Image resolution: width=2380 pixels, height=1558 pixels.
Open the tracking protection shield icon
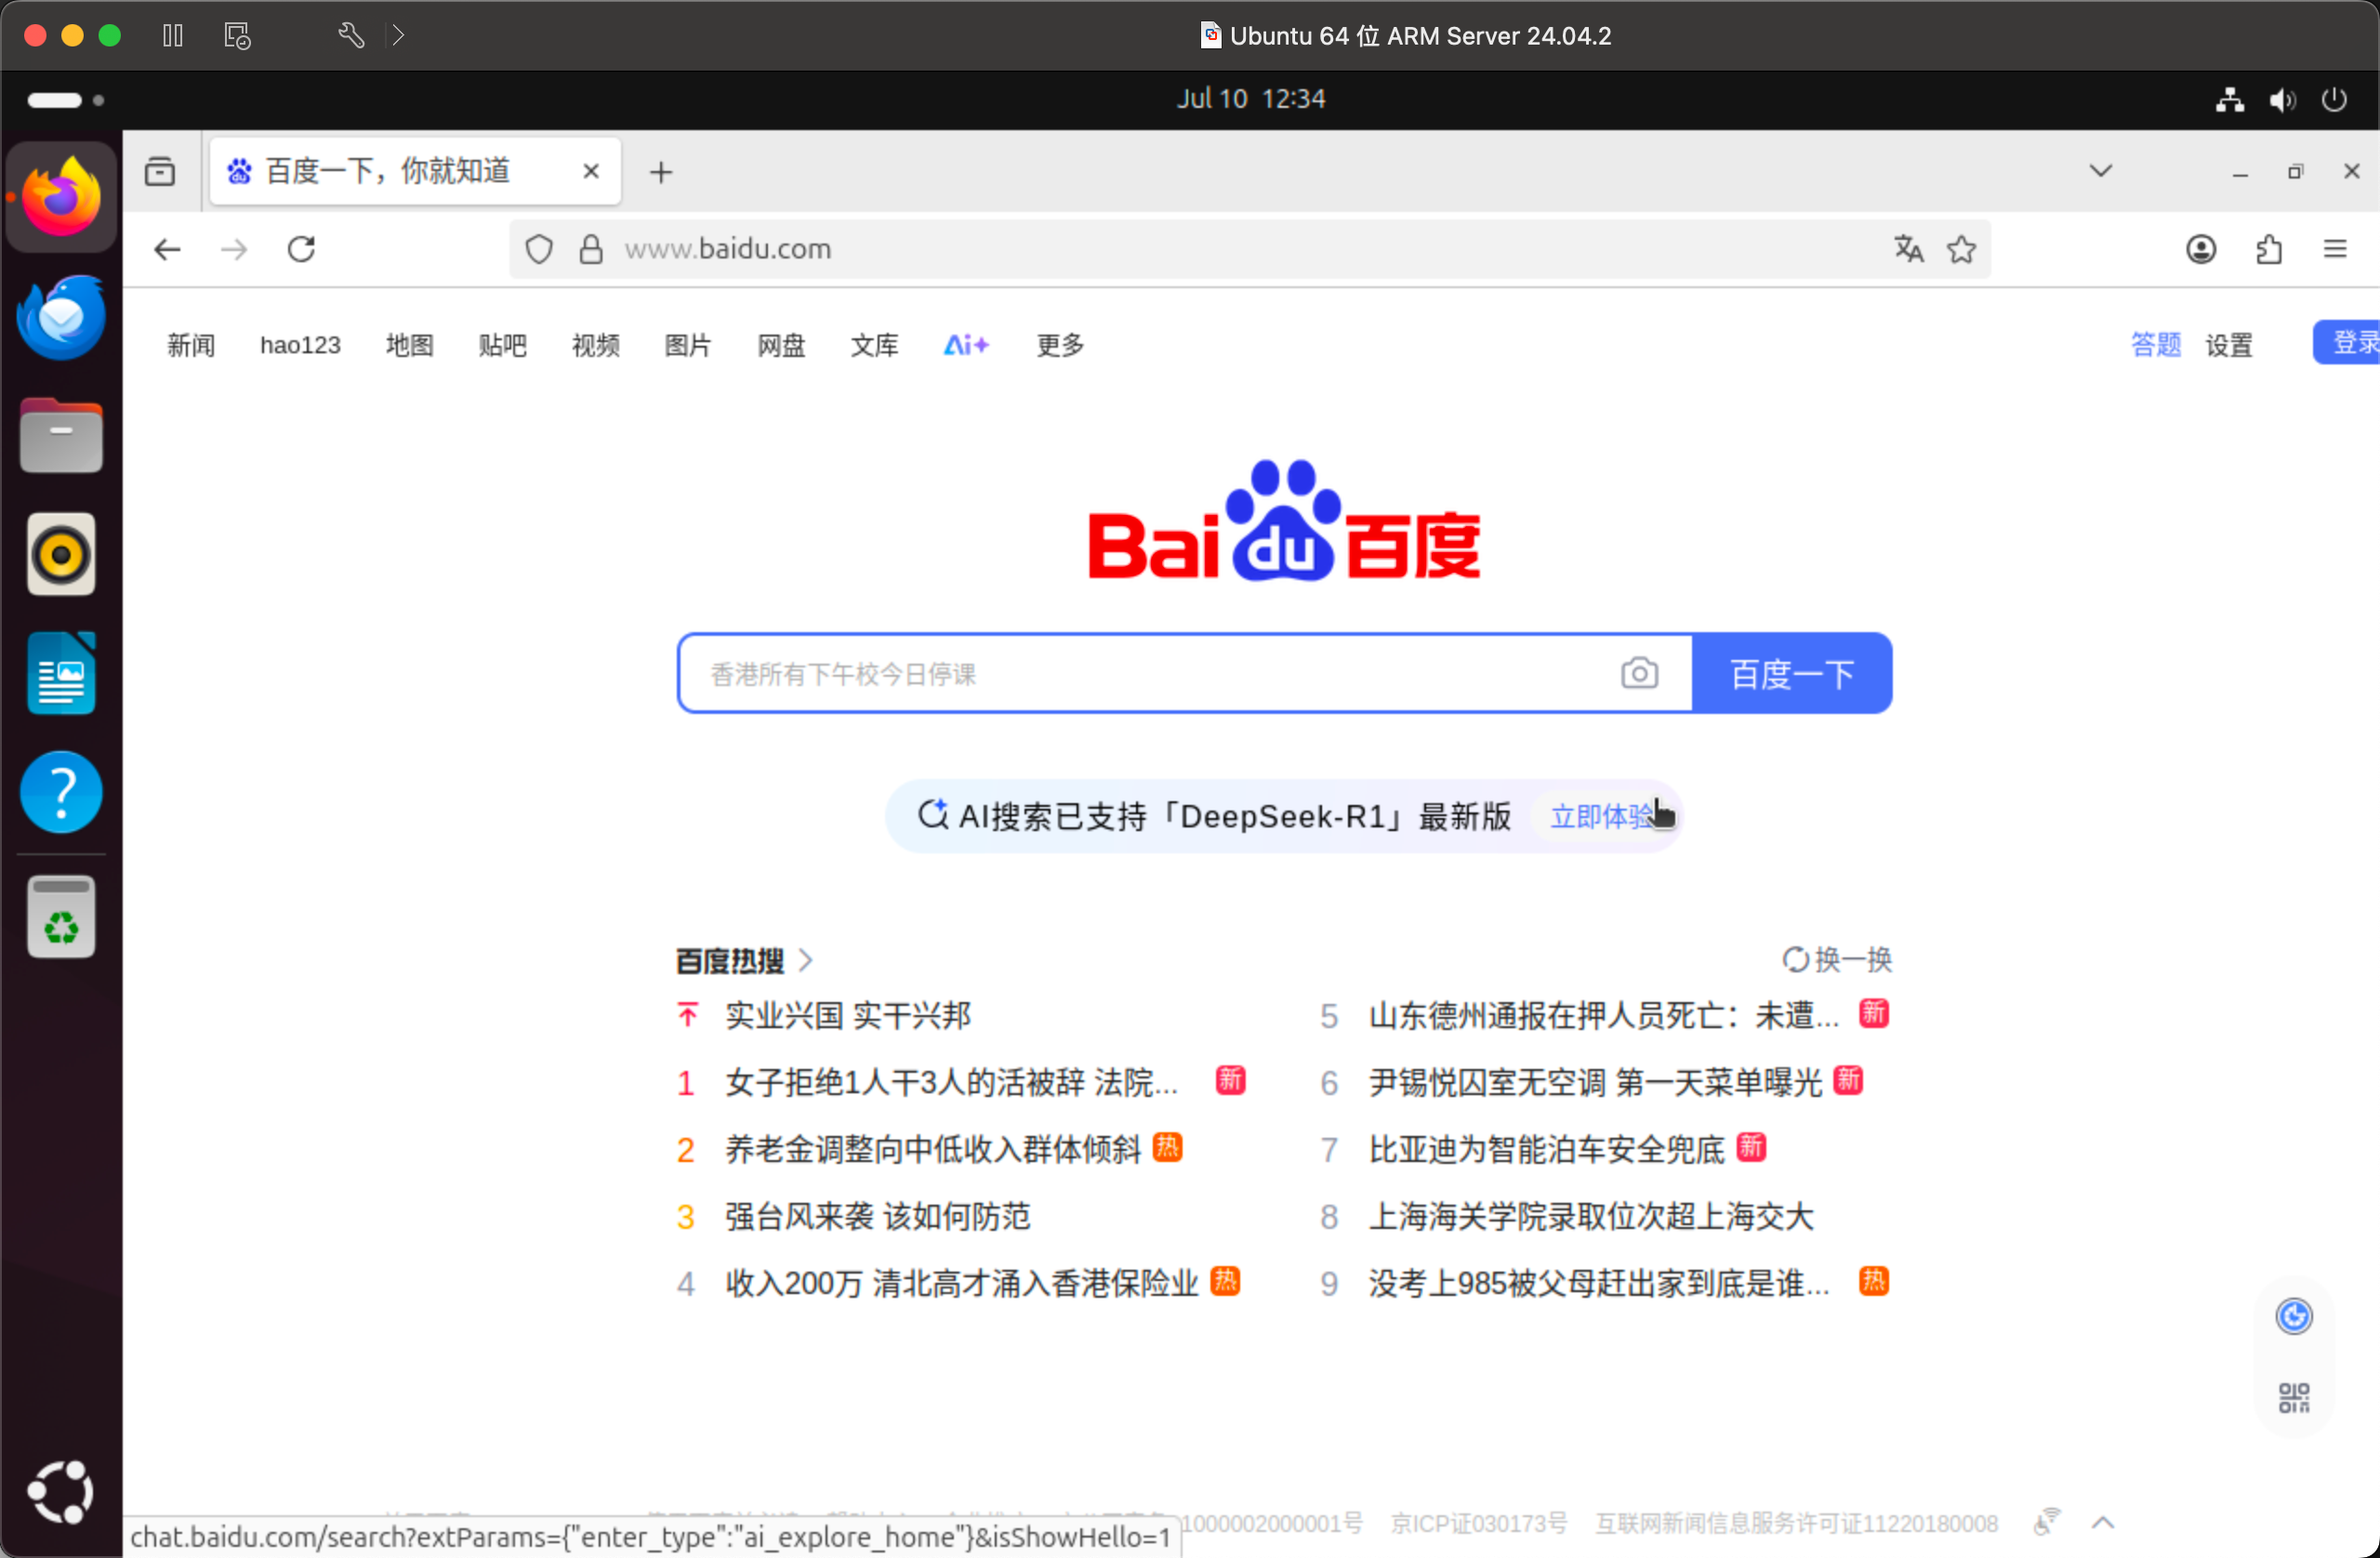coord(539,249)
